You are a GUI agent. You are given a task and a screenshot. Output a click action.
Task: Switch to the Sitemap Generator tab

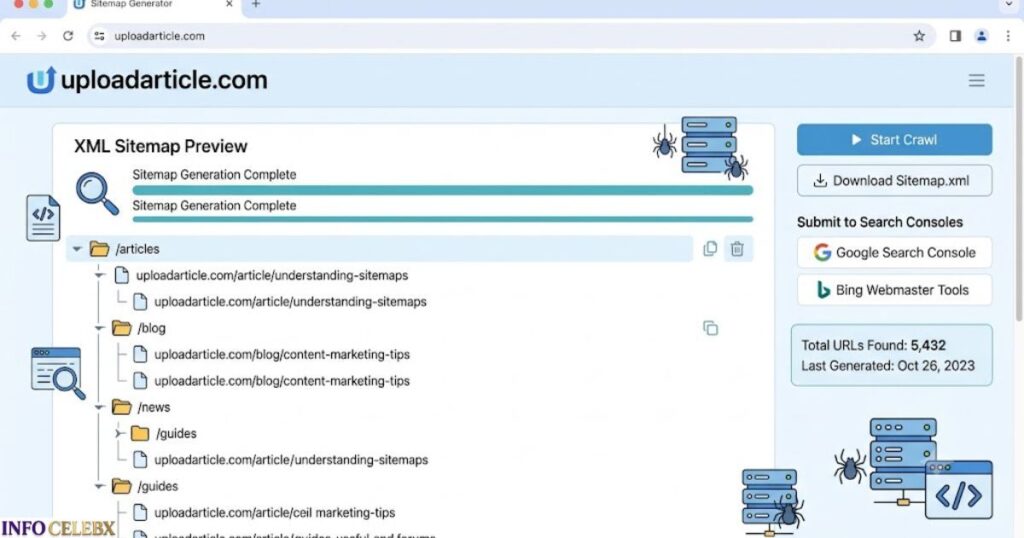(153, 5)
